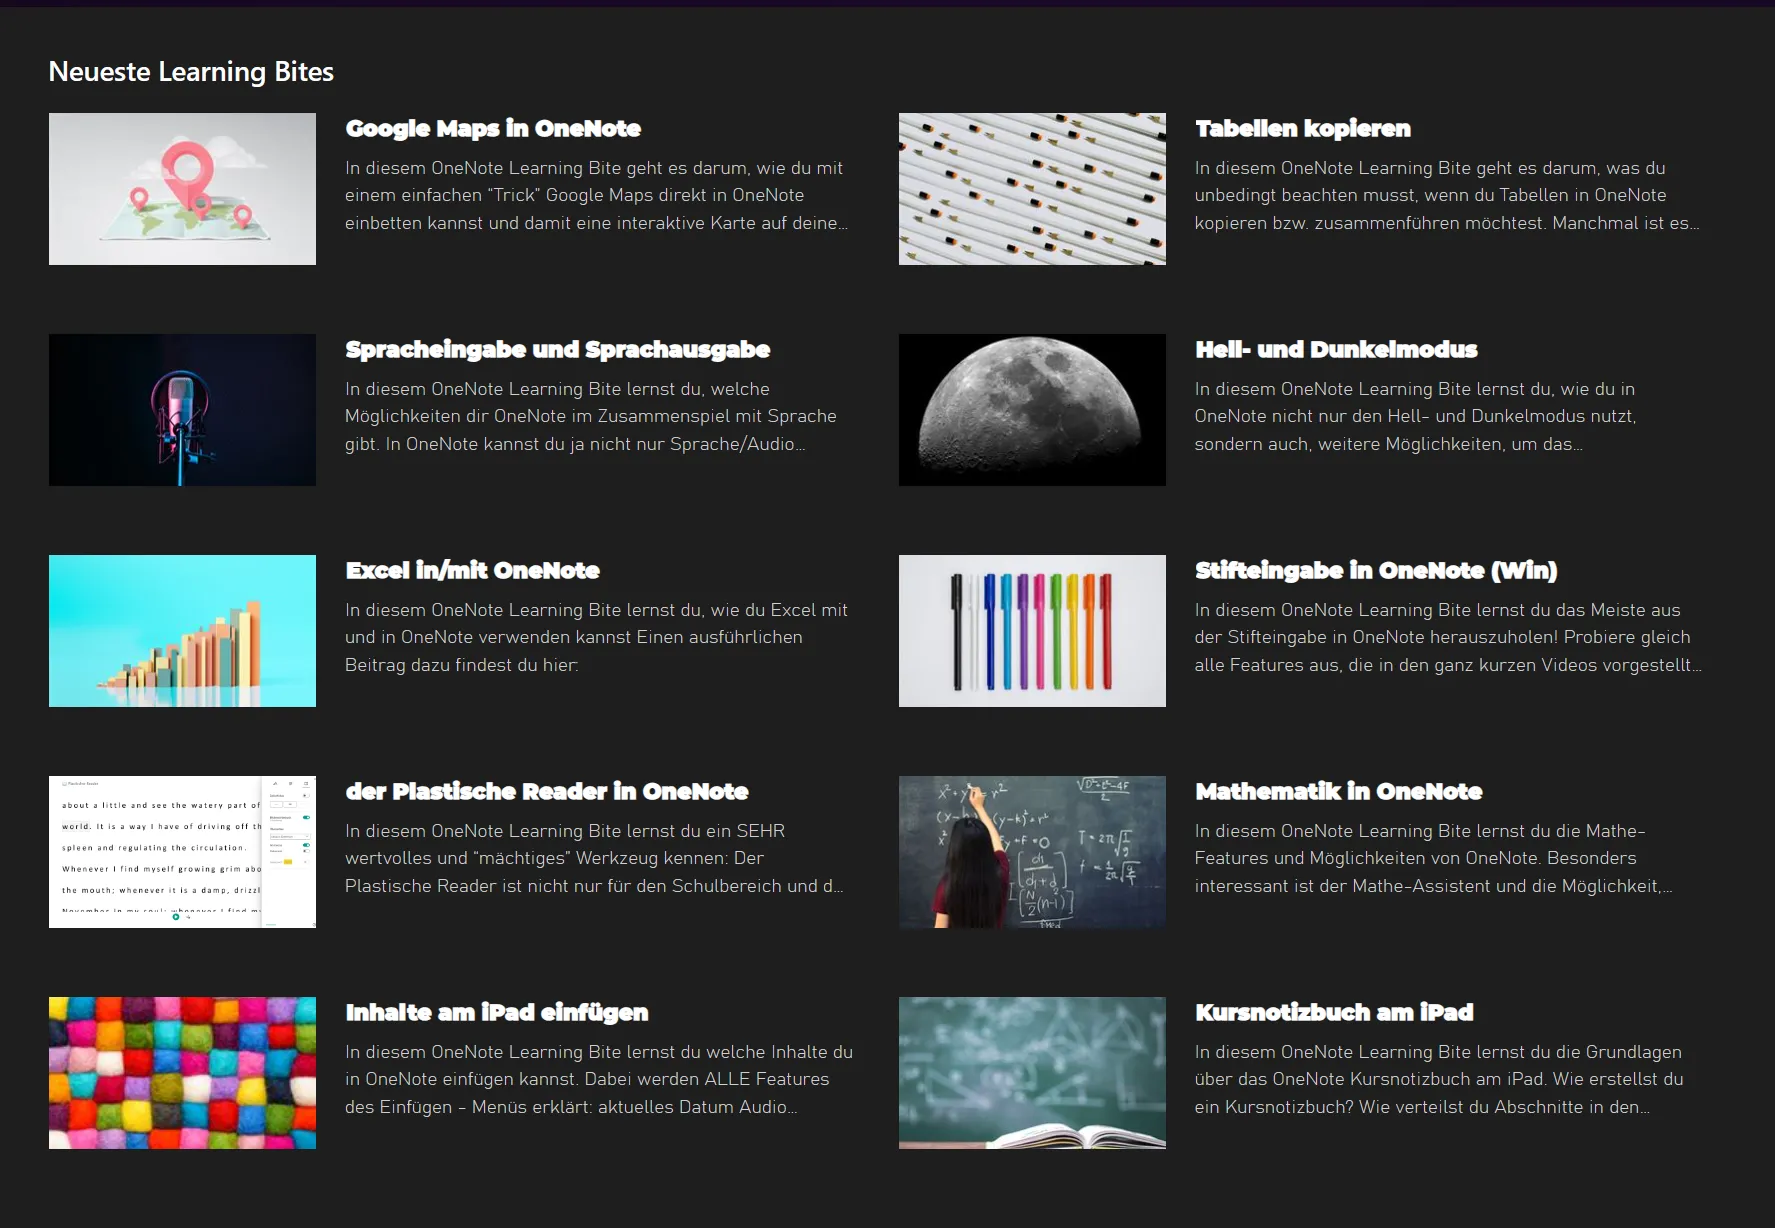Open the Kursnotizbuch am iPad title
Viewport: 1775px width, 1228px height.
1334,1013
